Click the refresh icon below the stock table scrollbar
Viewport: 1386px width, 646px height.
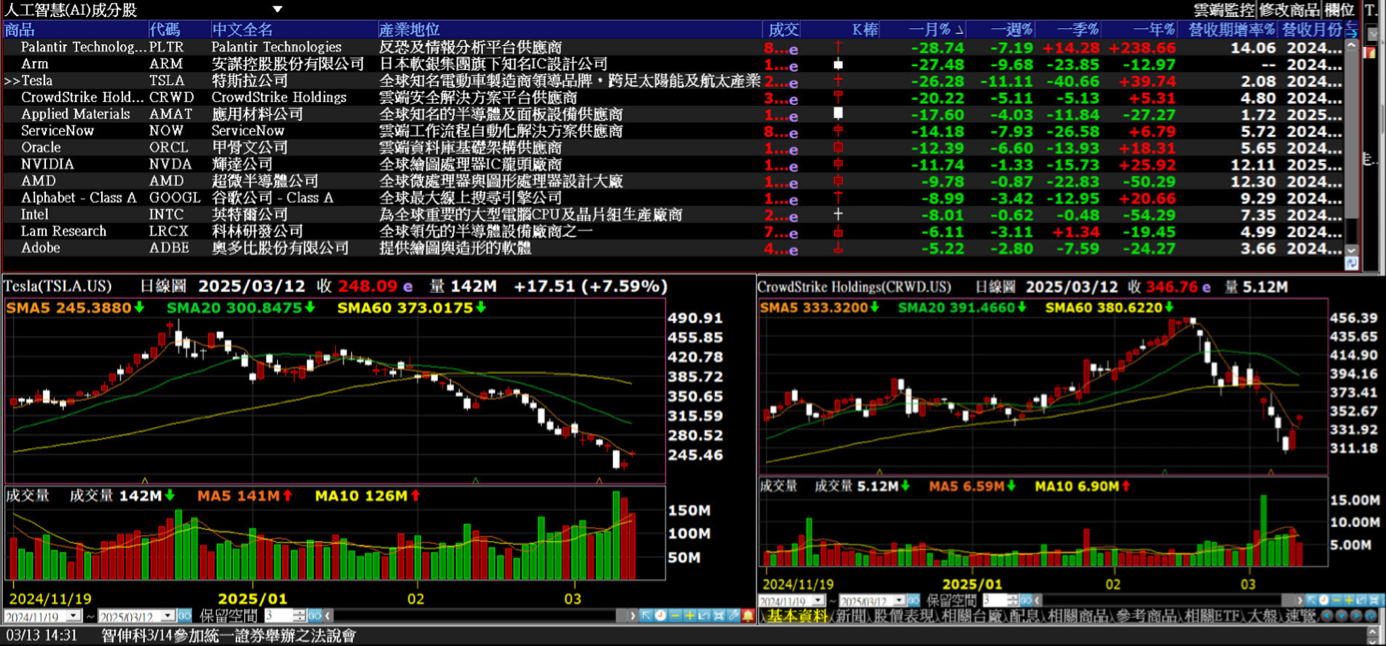click(x=1352, y=263)
